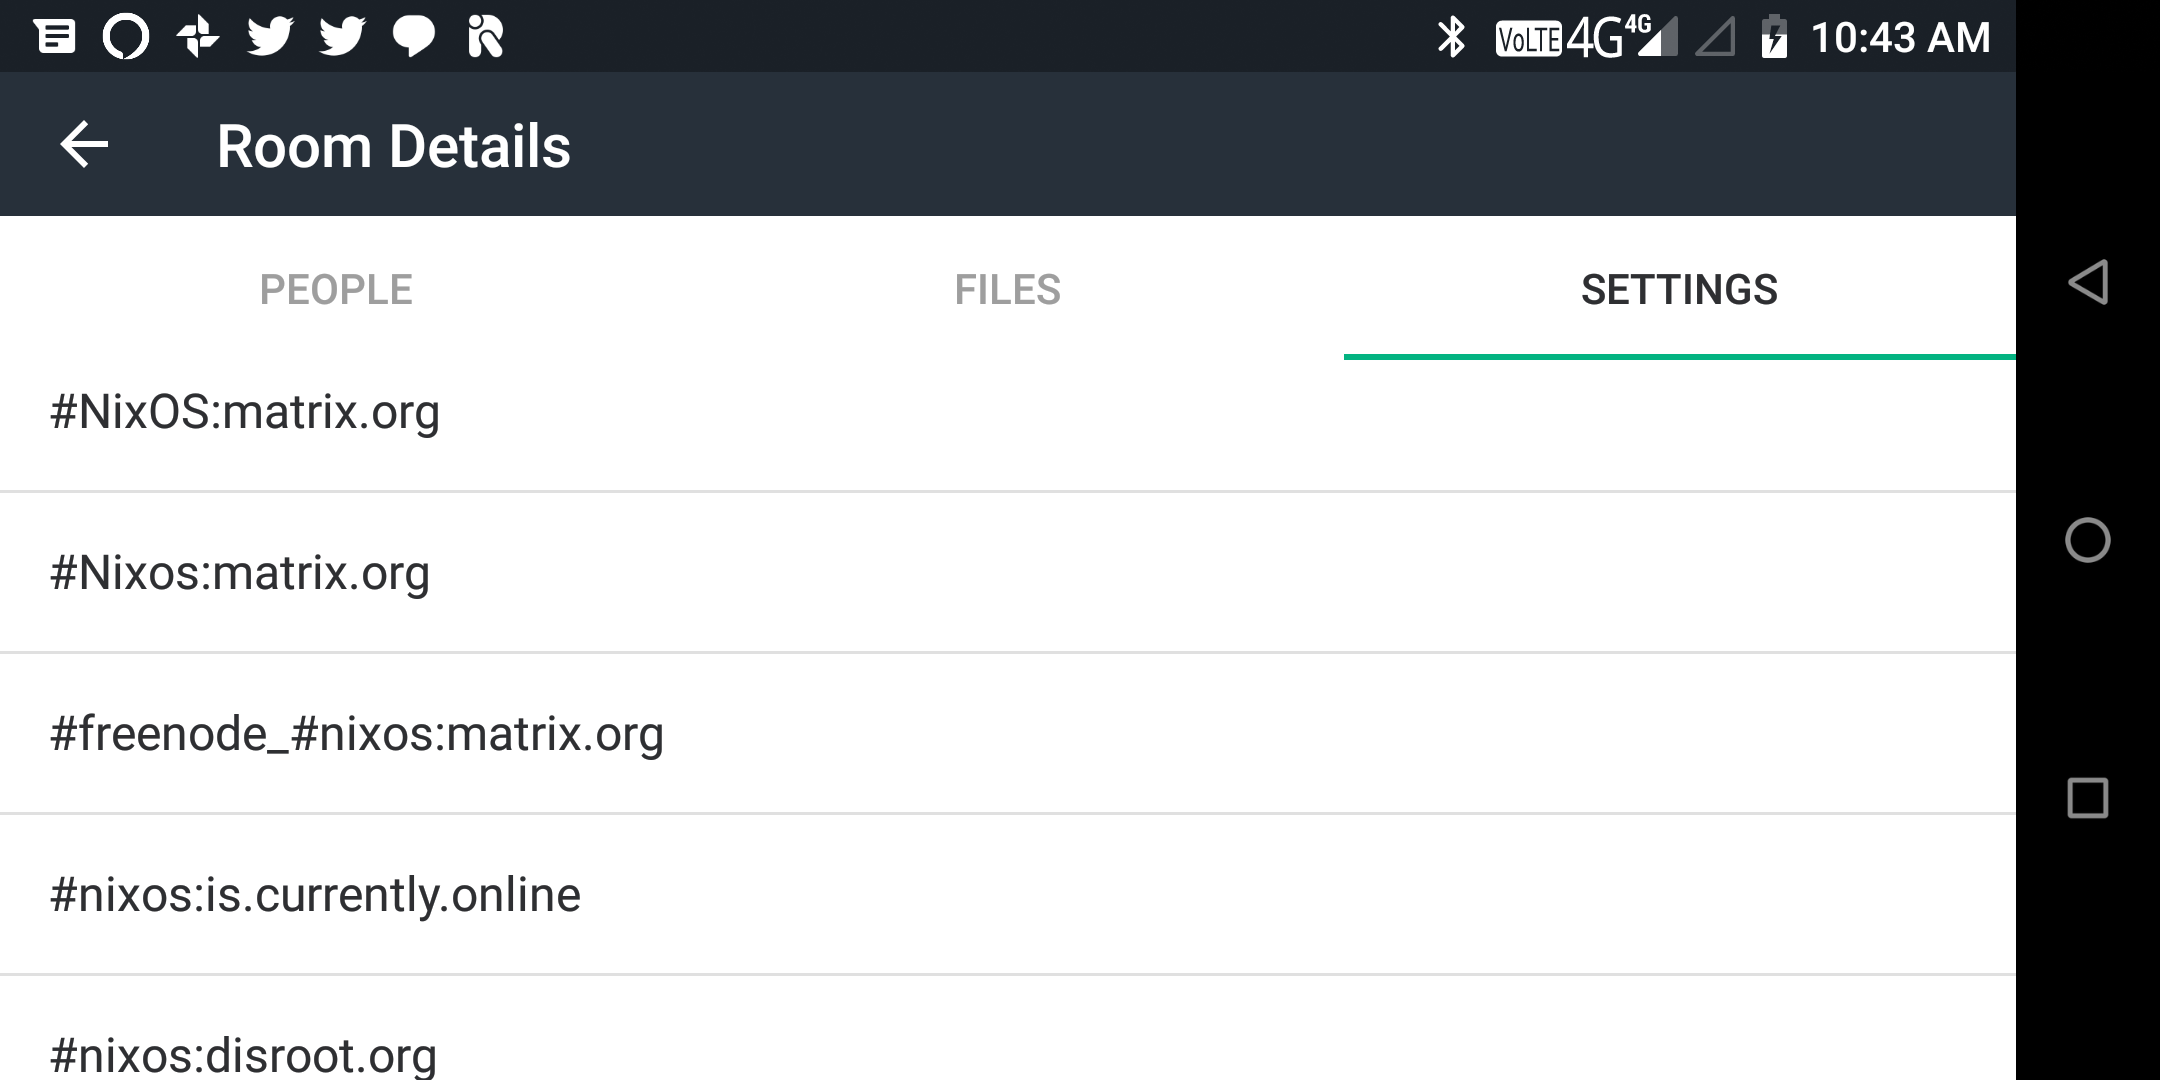Tap the battery charging icon
The width and height of the screenshot is (2160, 1080).
pyautogui.click(x=1774, y=37)
